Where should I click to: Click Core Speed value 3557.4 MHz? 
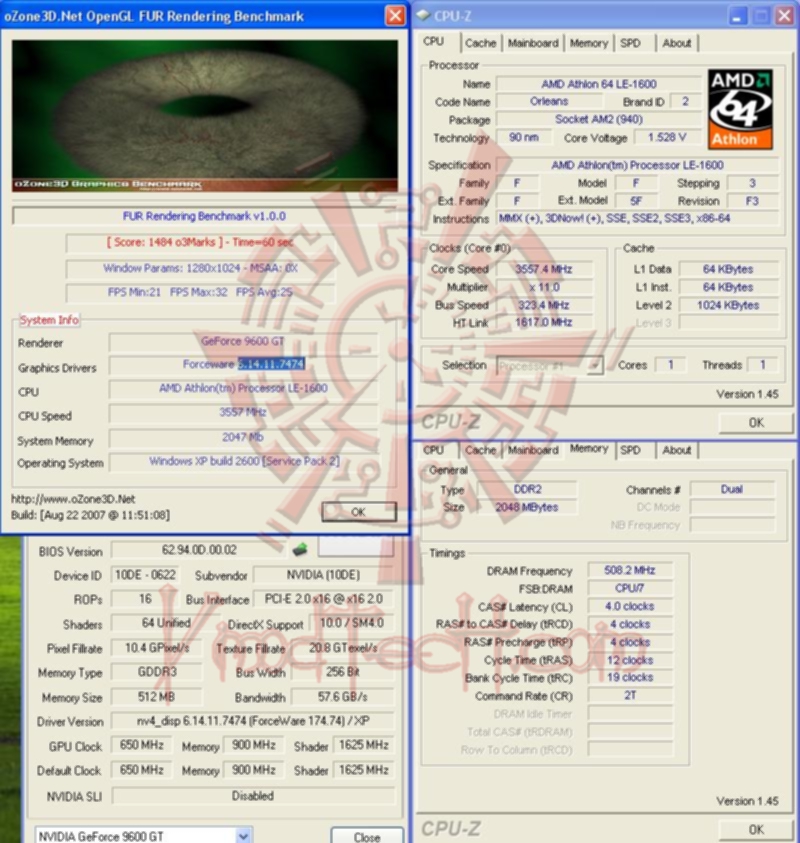click(x=544, y=269)
